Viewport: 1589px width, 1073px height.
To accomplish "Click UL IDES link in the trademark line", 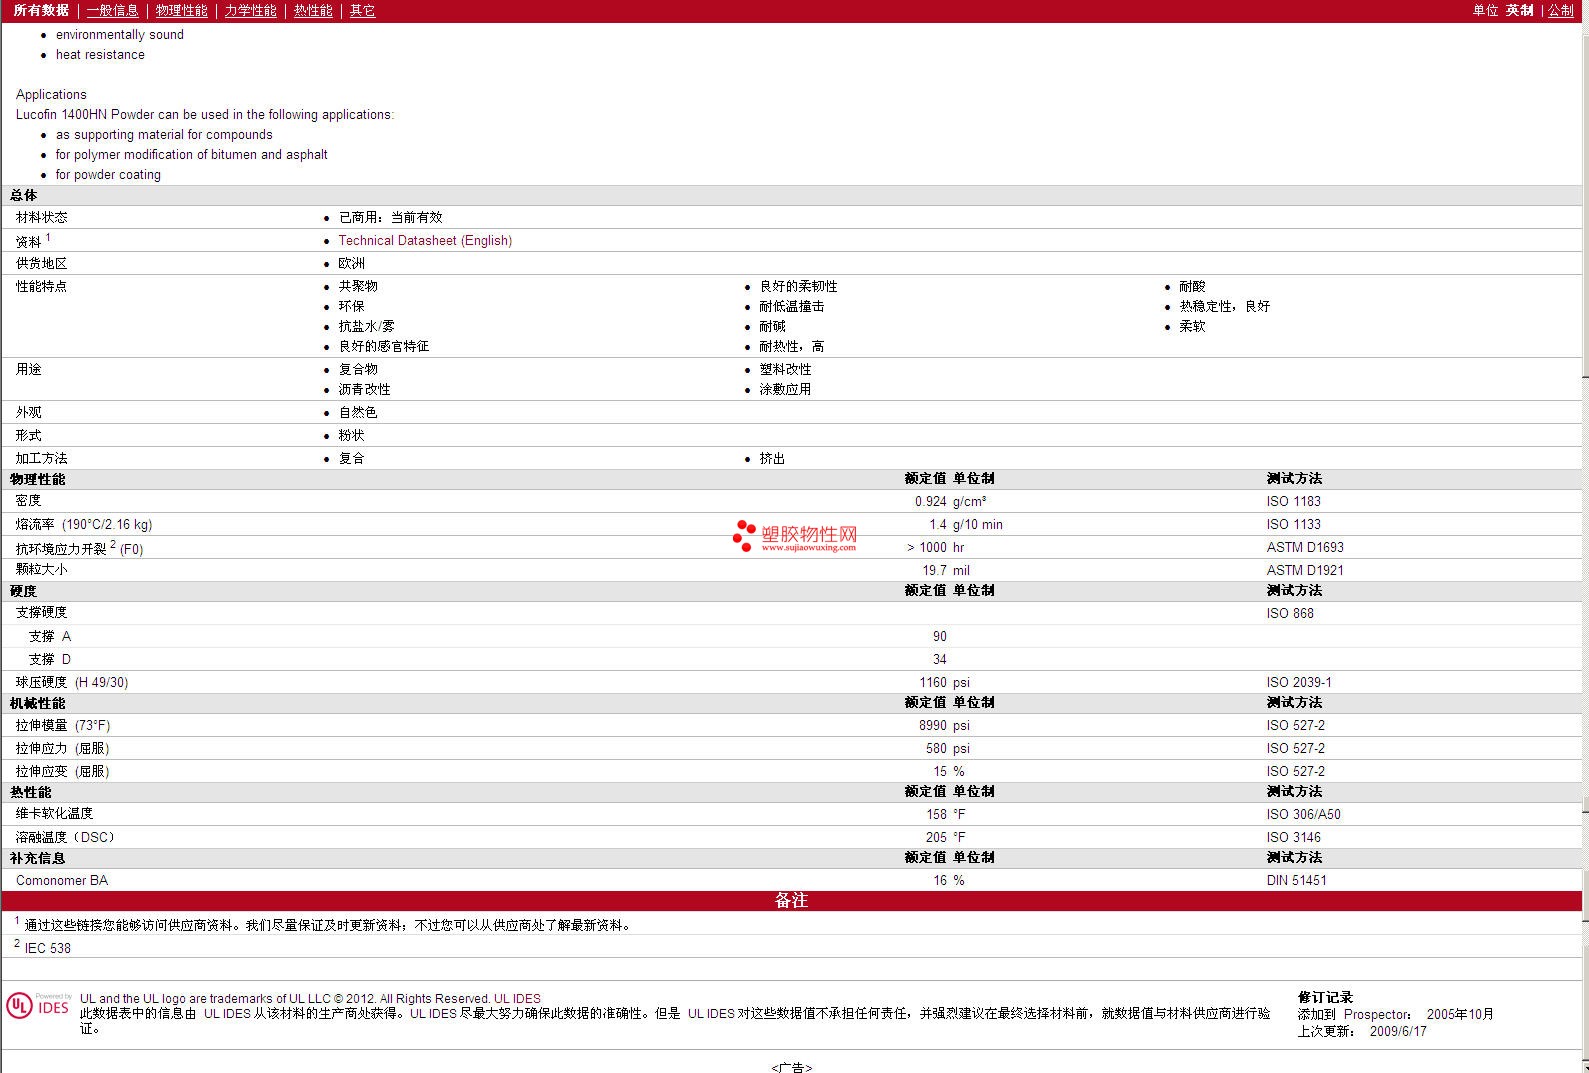I will click(517, 998).
